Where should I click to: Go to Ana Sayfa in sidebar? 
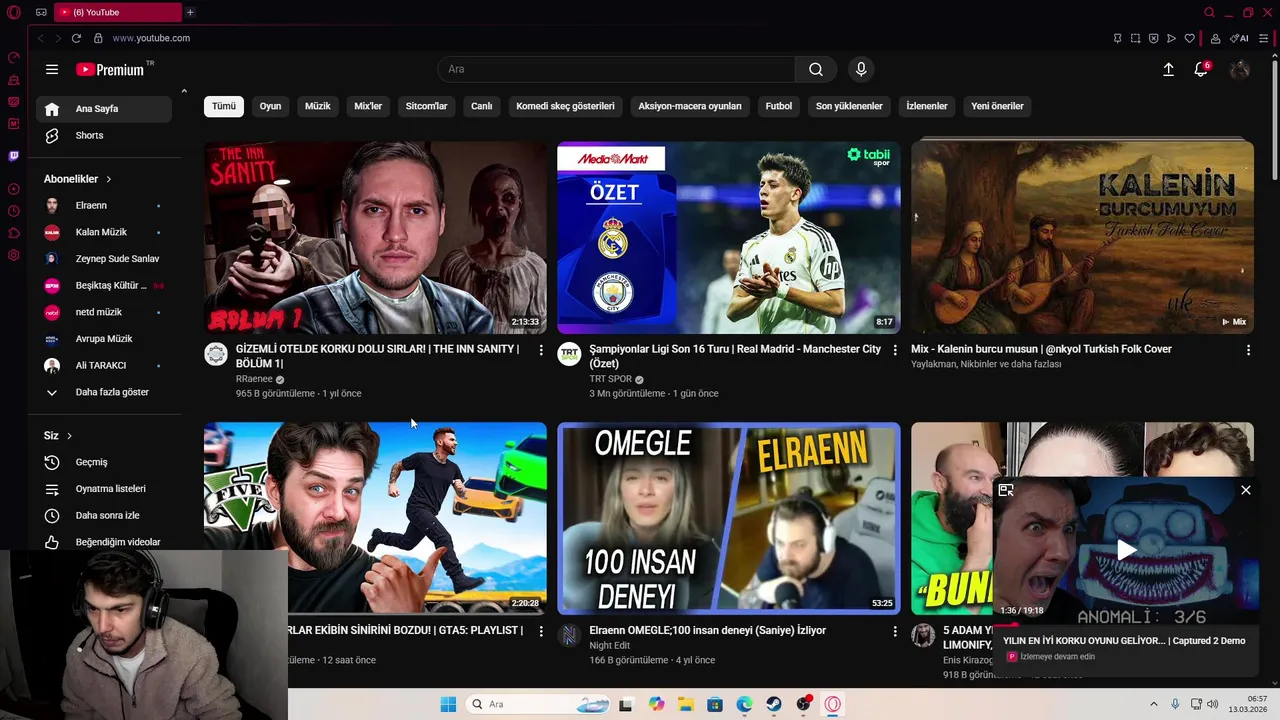click(104, 109)
